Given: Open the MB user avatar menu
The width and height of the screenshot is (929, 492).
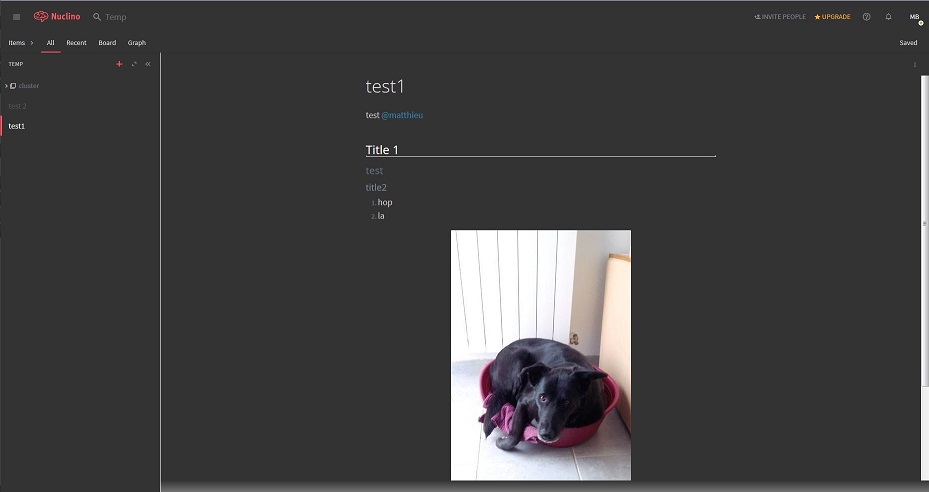Looking at the screenshot, I should click(915, 17).
